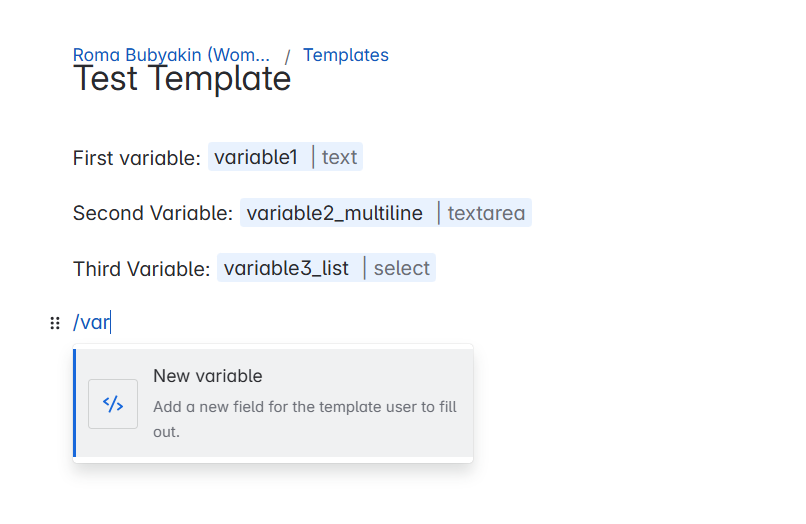This screenshot has height=524, width=806.
Task: Click the six-dot drag handle beside /var
Action: pyautogui.click(x=55, y=323)
